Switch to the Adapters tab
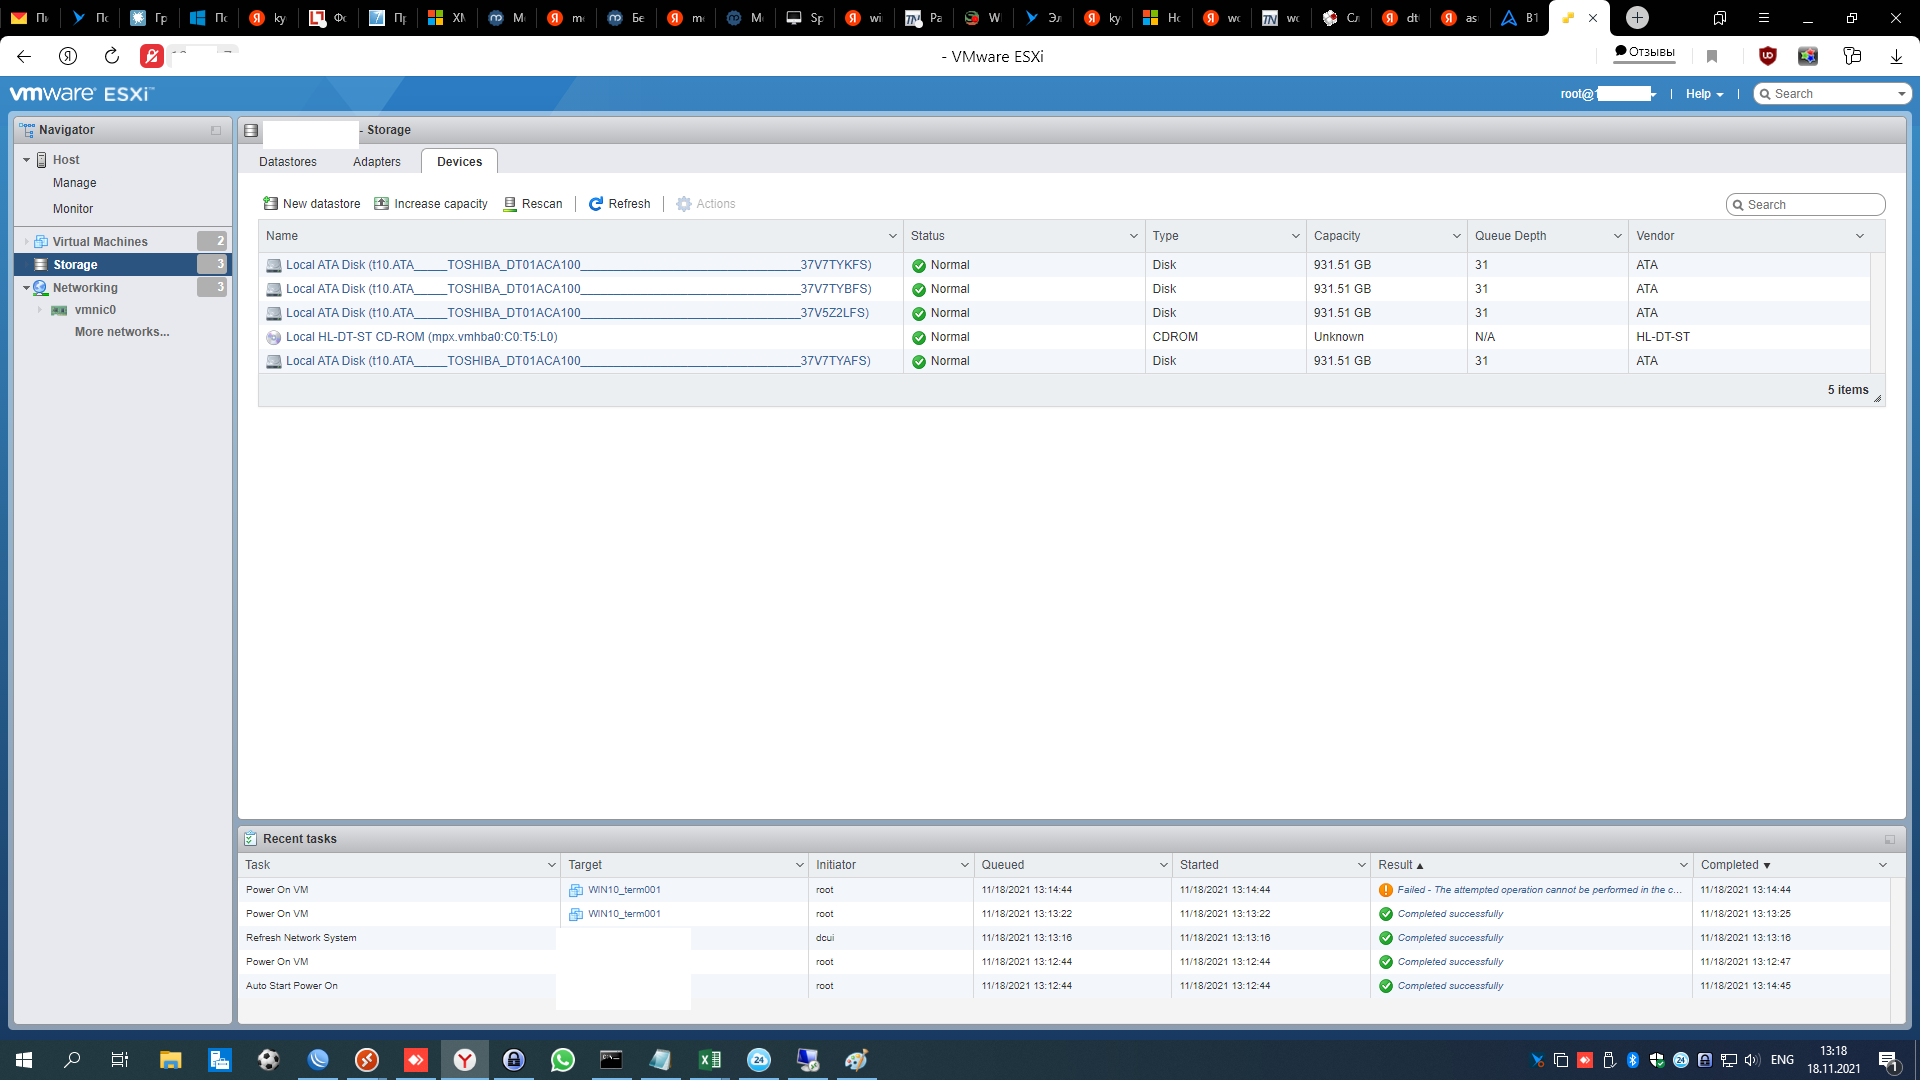This screenshot has width=1920, height=1080. 377,162
